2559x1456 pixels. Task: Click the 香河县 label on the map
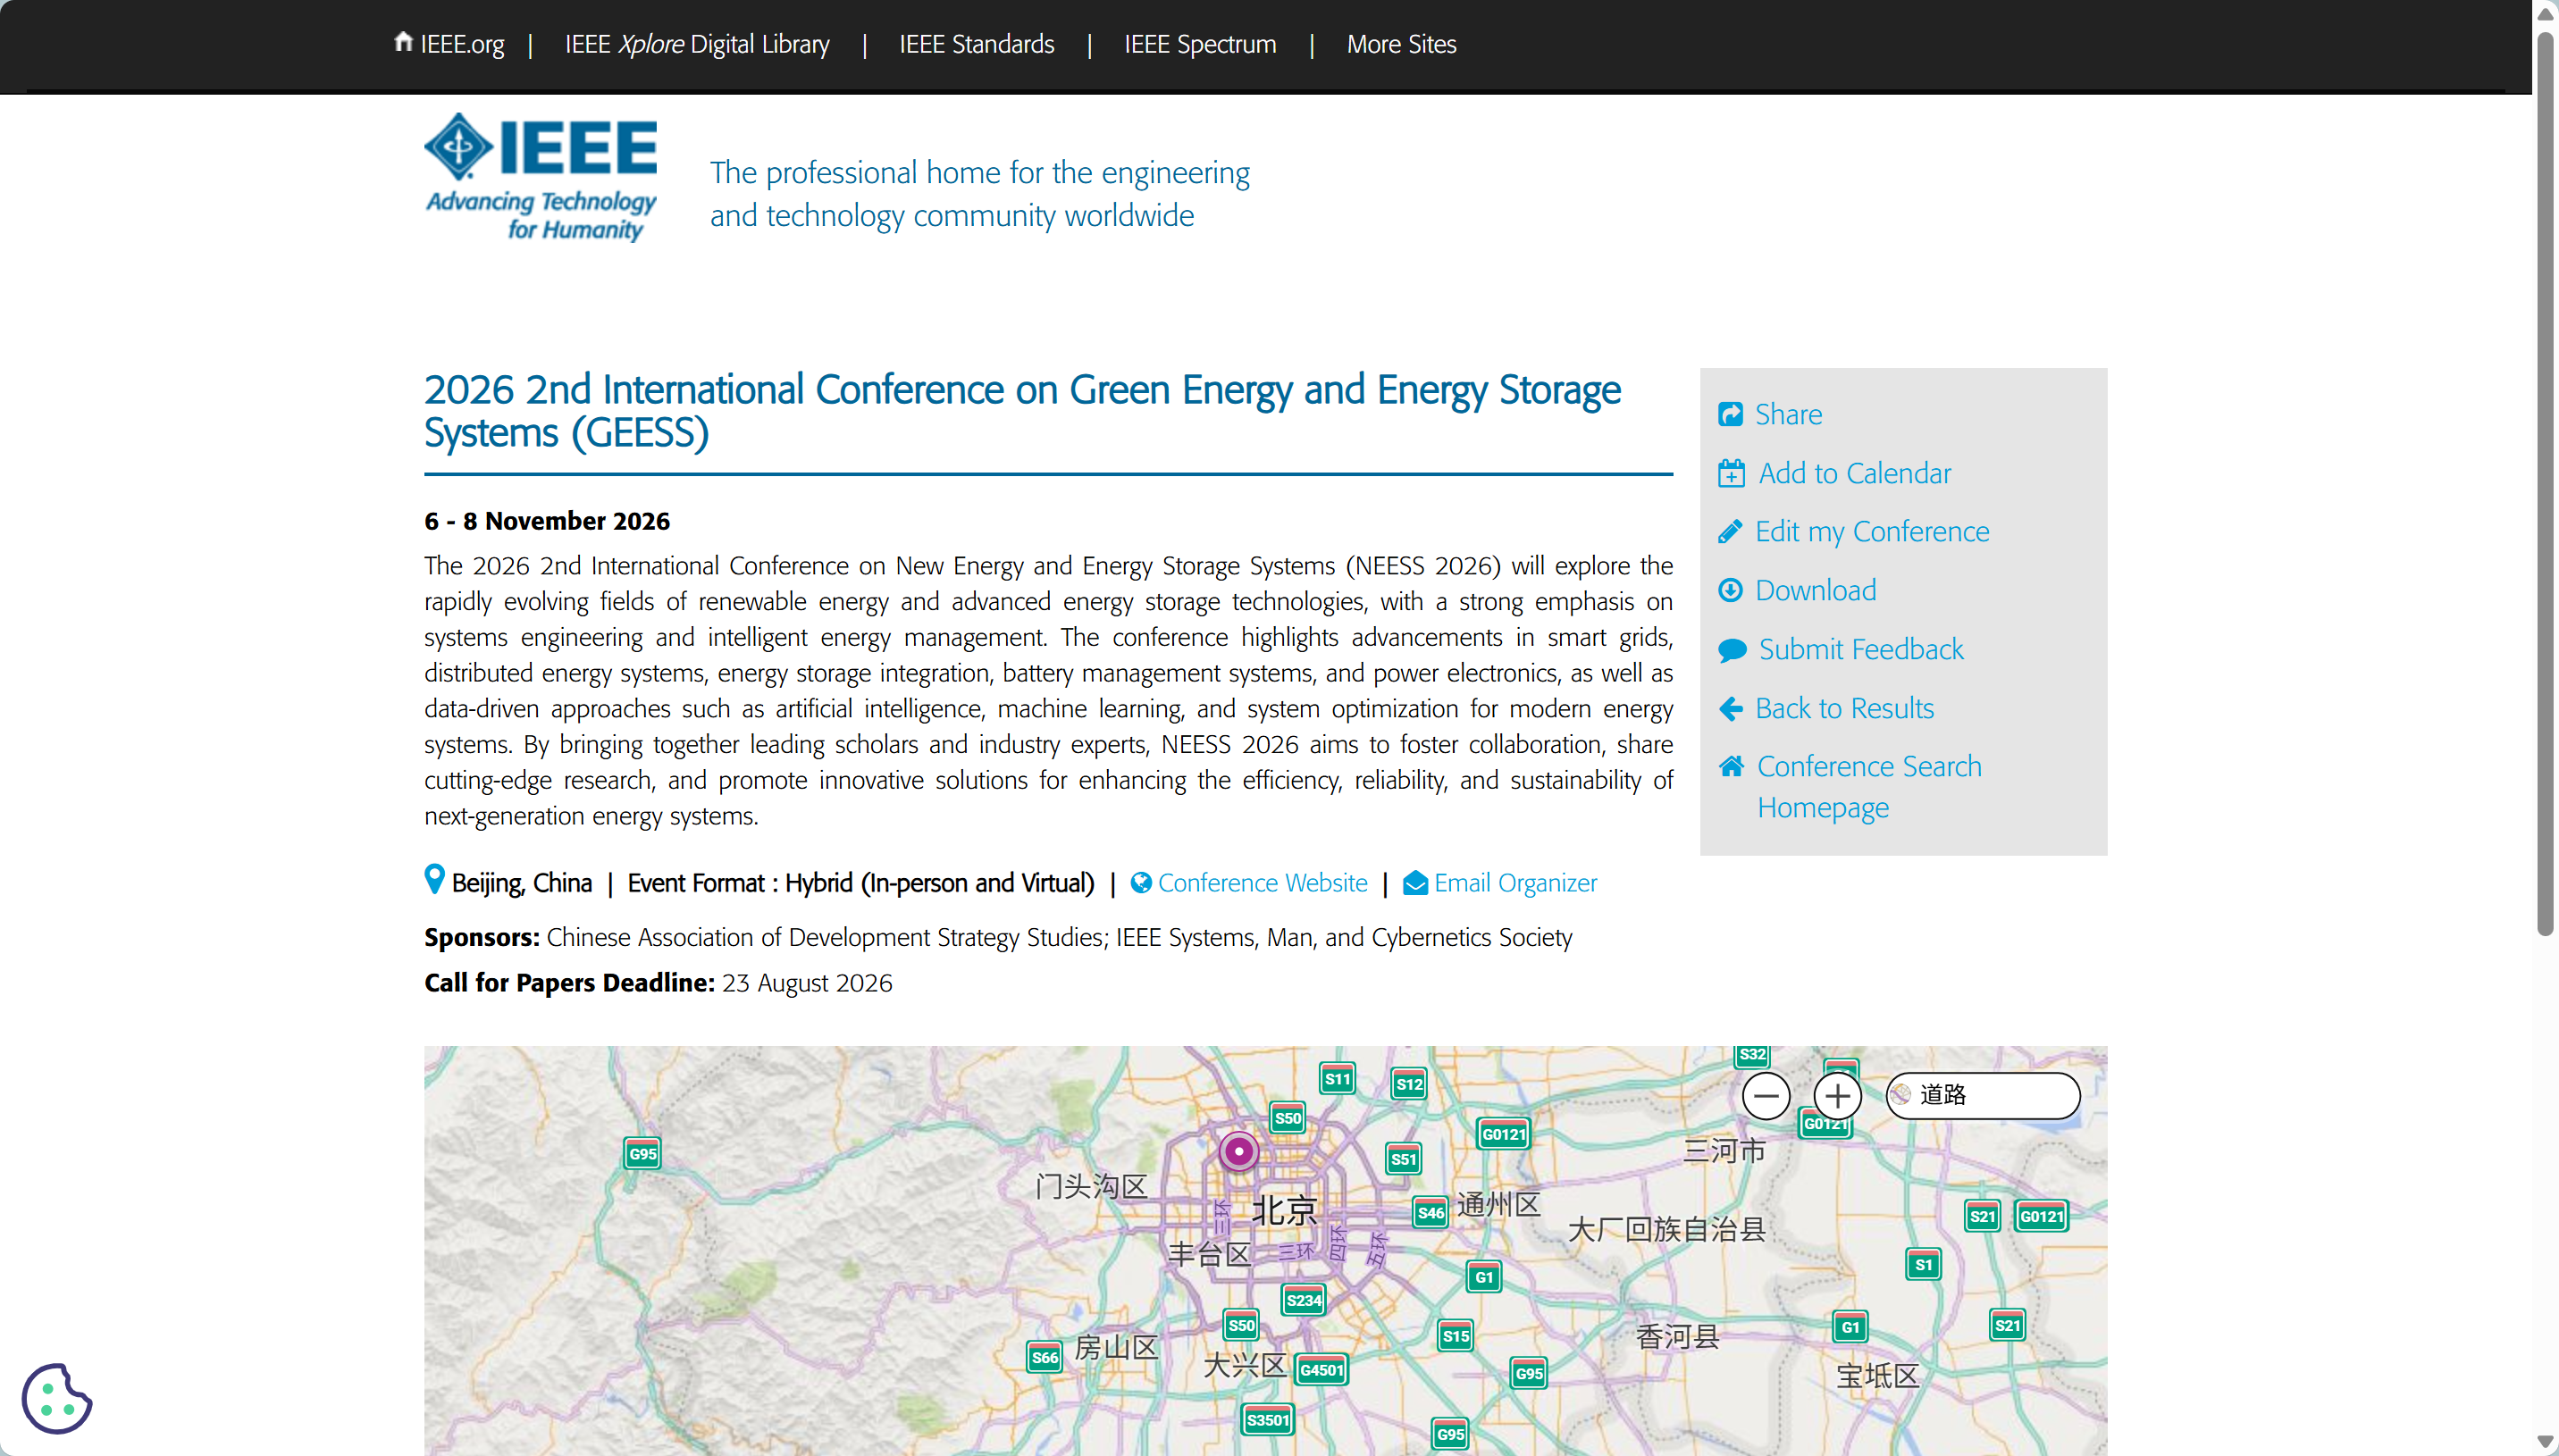coord(1677,1336)
